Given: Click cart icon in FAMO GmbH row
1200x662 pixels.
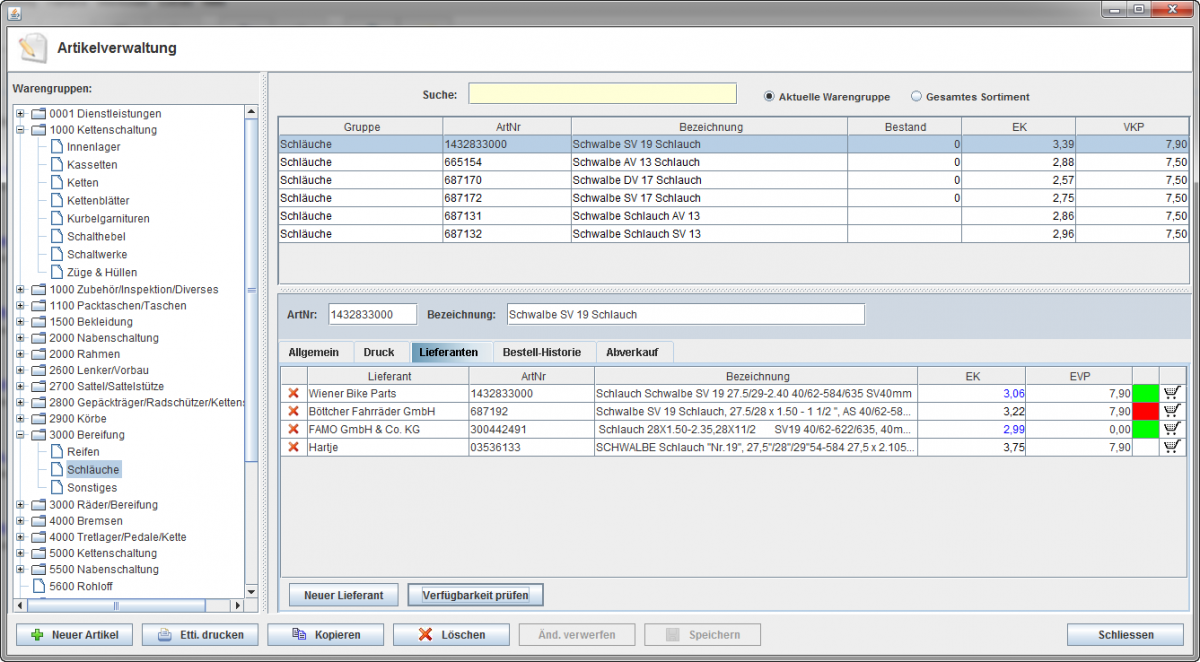Looking at the screenshot, I should click(1171, 429).
